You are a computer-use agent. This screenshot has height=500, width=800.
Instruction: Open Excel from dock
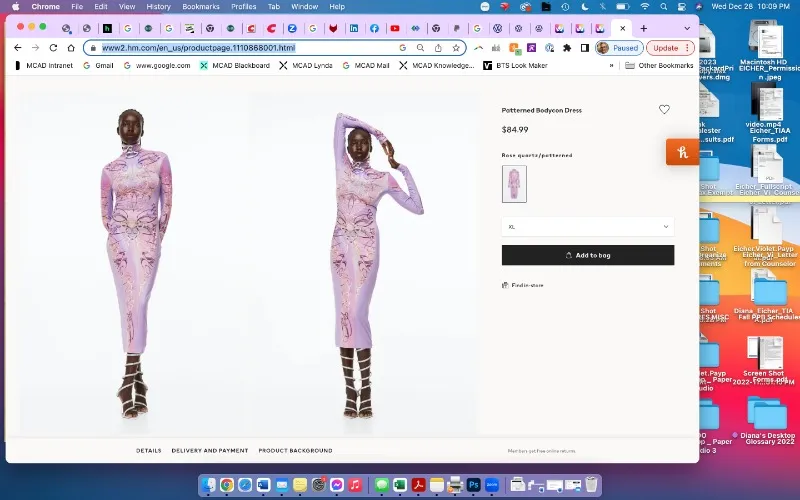click(x=400, y=485)
